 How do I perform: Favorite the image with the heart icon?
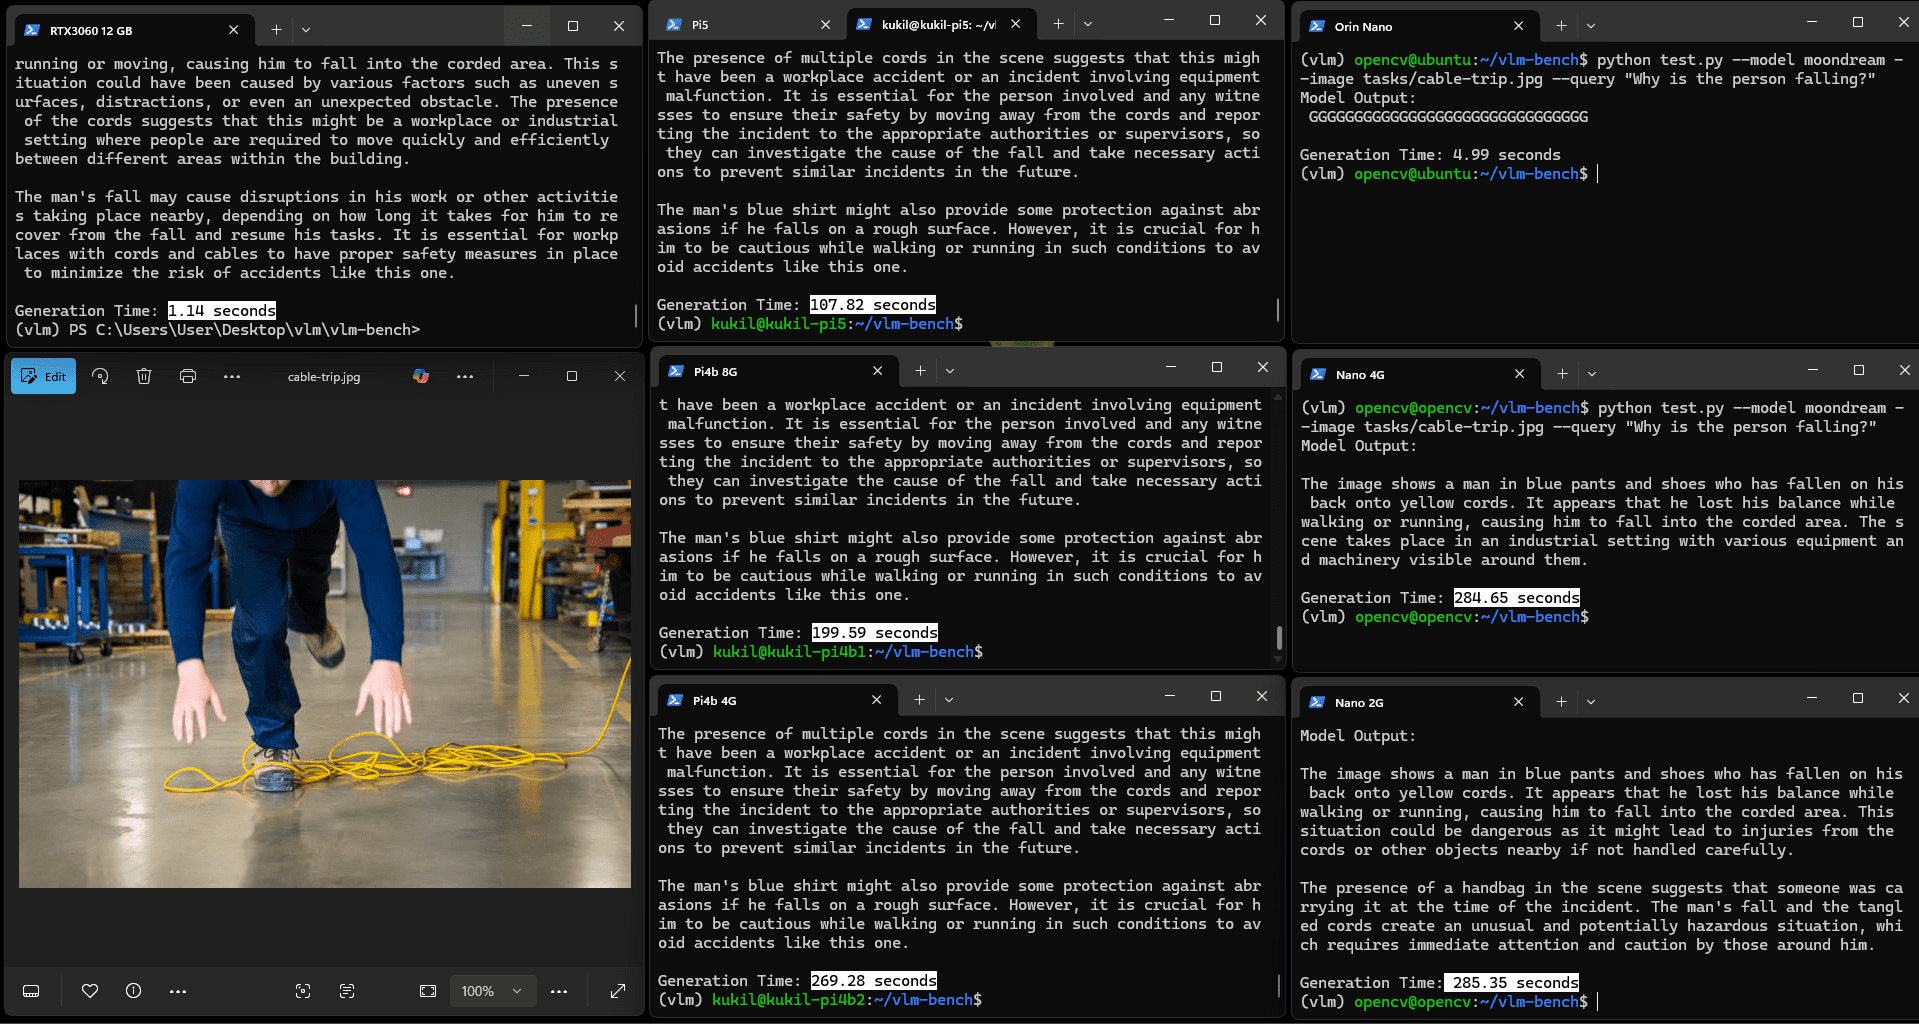(x=90, y=991)
